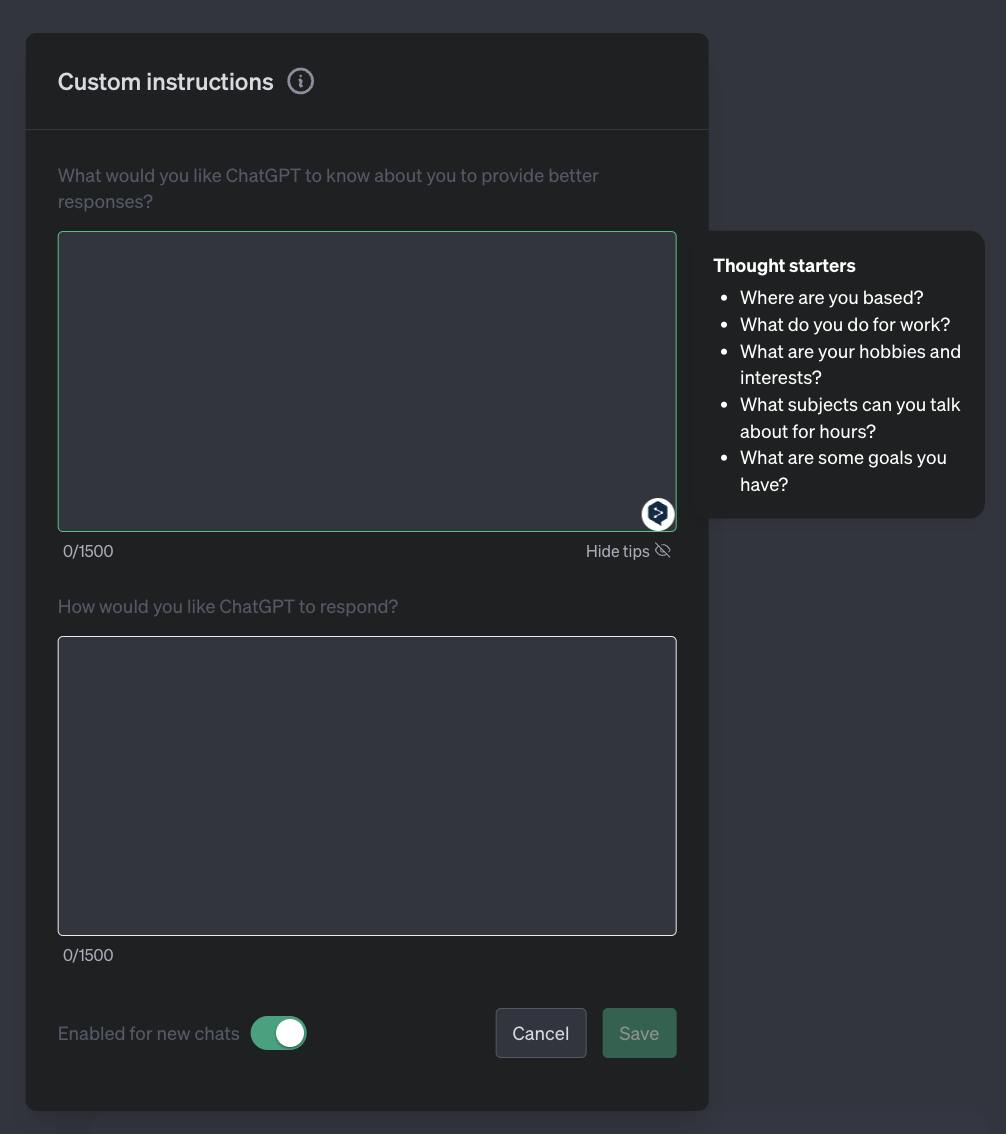This screenshot has height=1134, width=1006.
Task: Click the crossed-eye icon next to Hide tips
Action: click(x=662, y=550)
